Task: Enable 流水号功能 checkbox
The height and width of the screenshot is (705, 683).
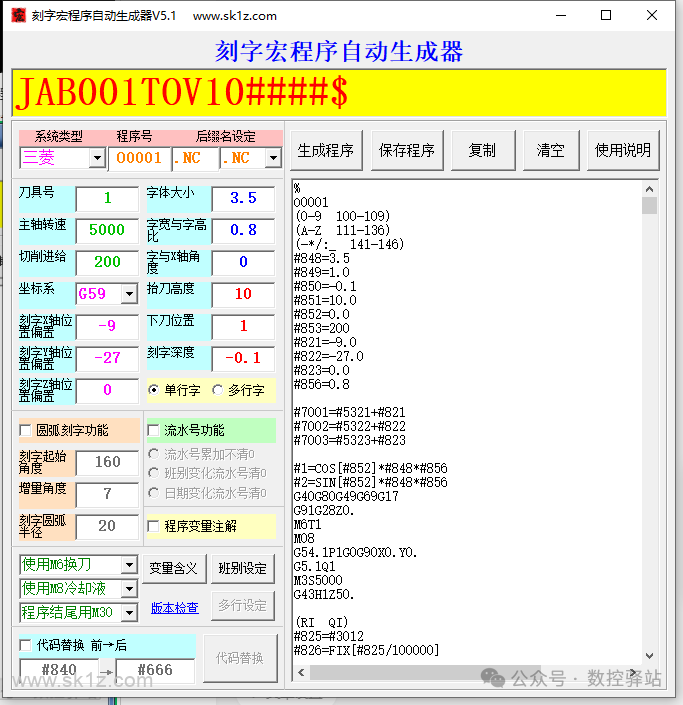Action: 154,430
